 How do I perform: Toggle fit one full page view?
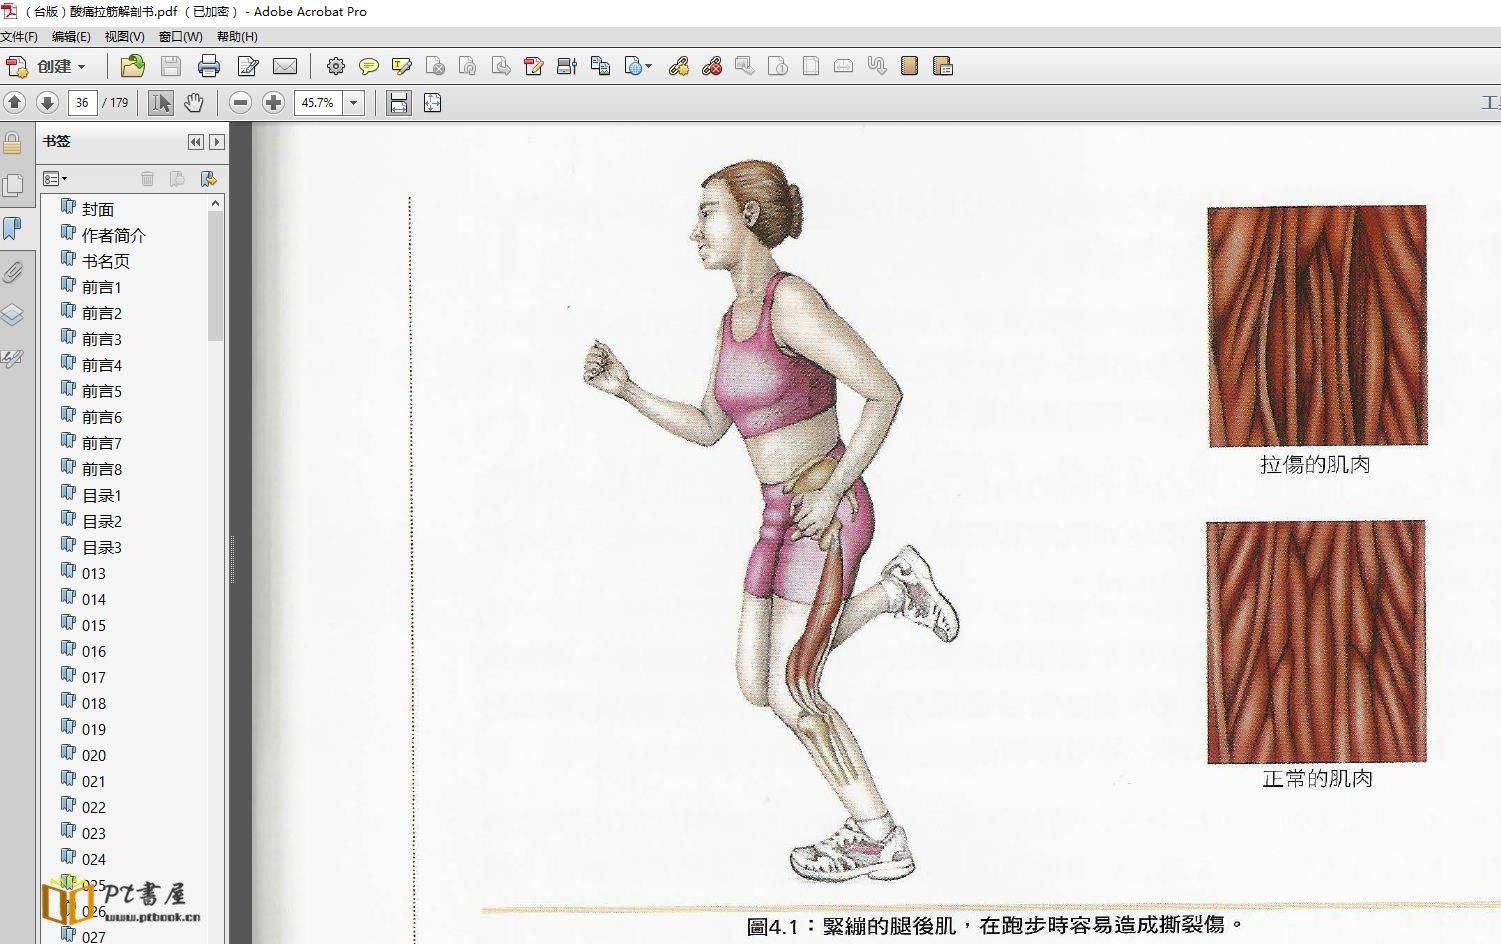[x=433, y=103]
